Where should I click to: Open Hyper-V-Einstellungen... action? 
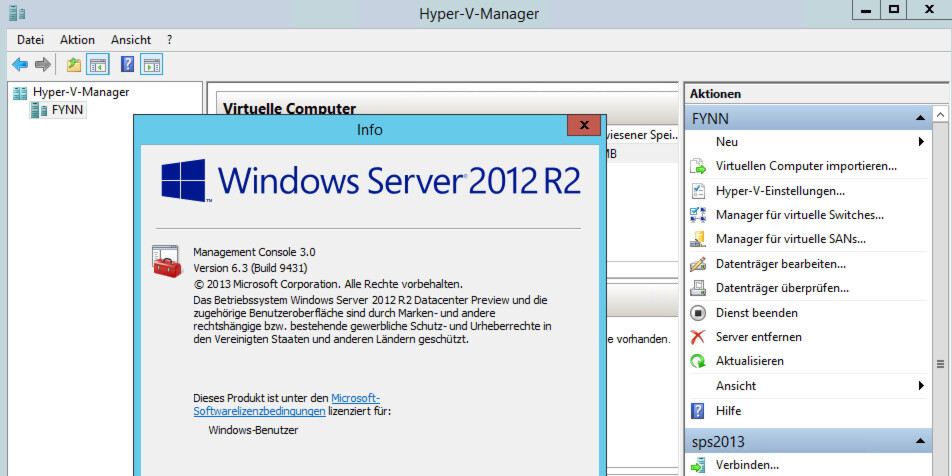780,191
